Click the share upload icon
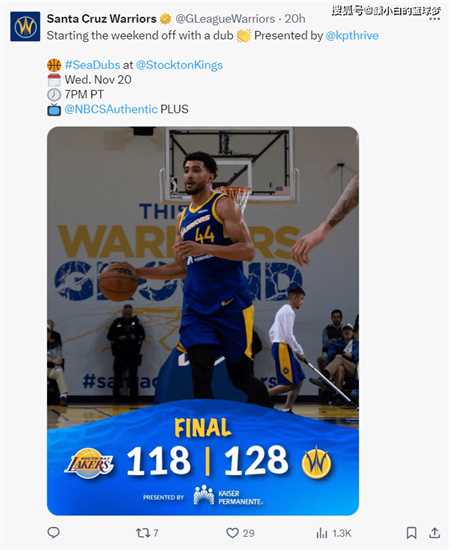Viewport: 450px width, 550px height. click(434, 533)
